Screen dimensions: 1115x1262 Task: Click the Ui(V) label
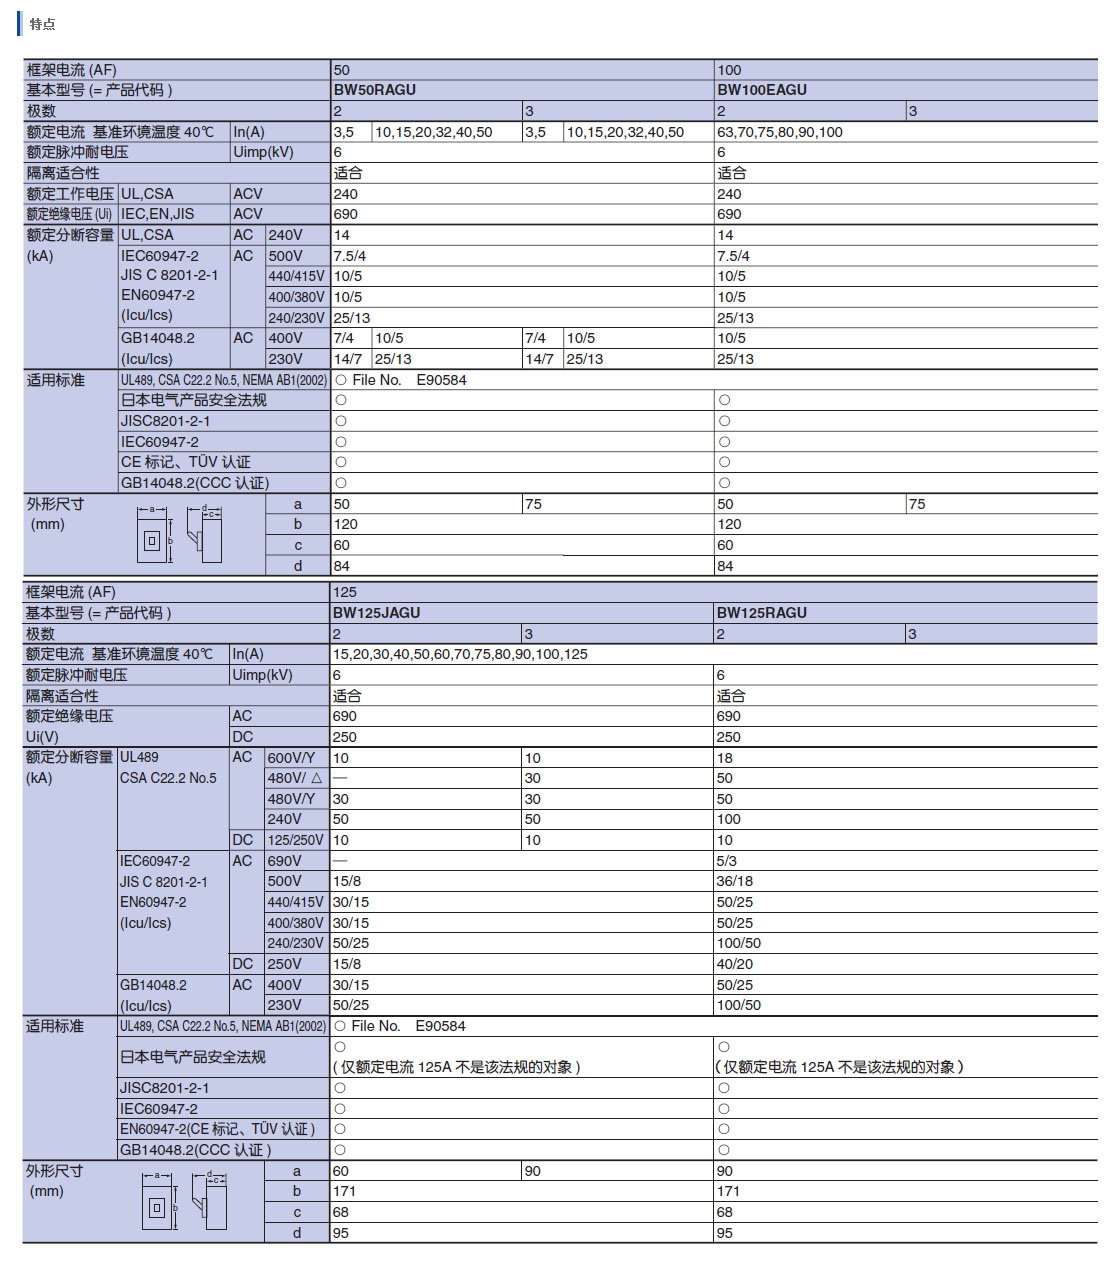click(42, 737)
